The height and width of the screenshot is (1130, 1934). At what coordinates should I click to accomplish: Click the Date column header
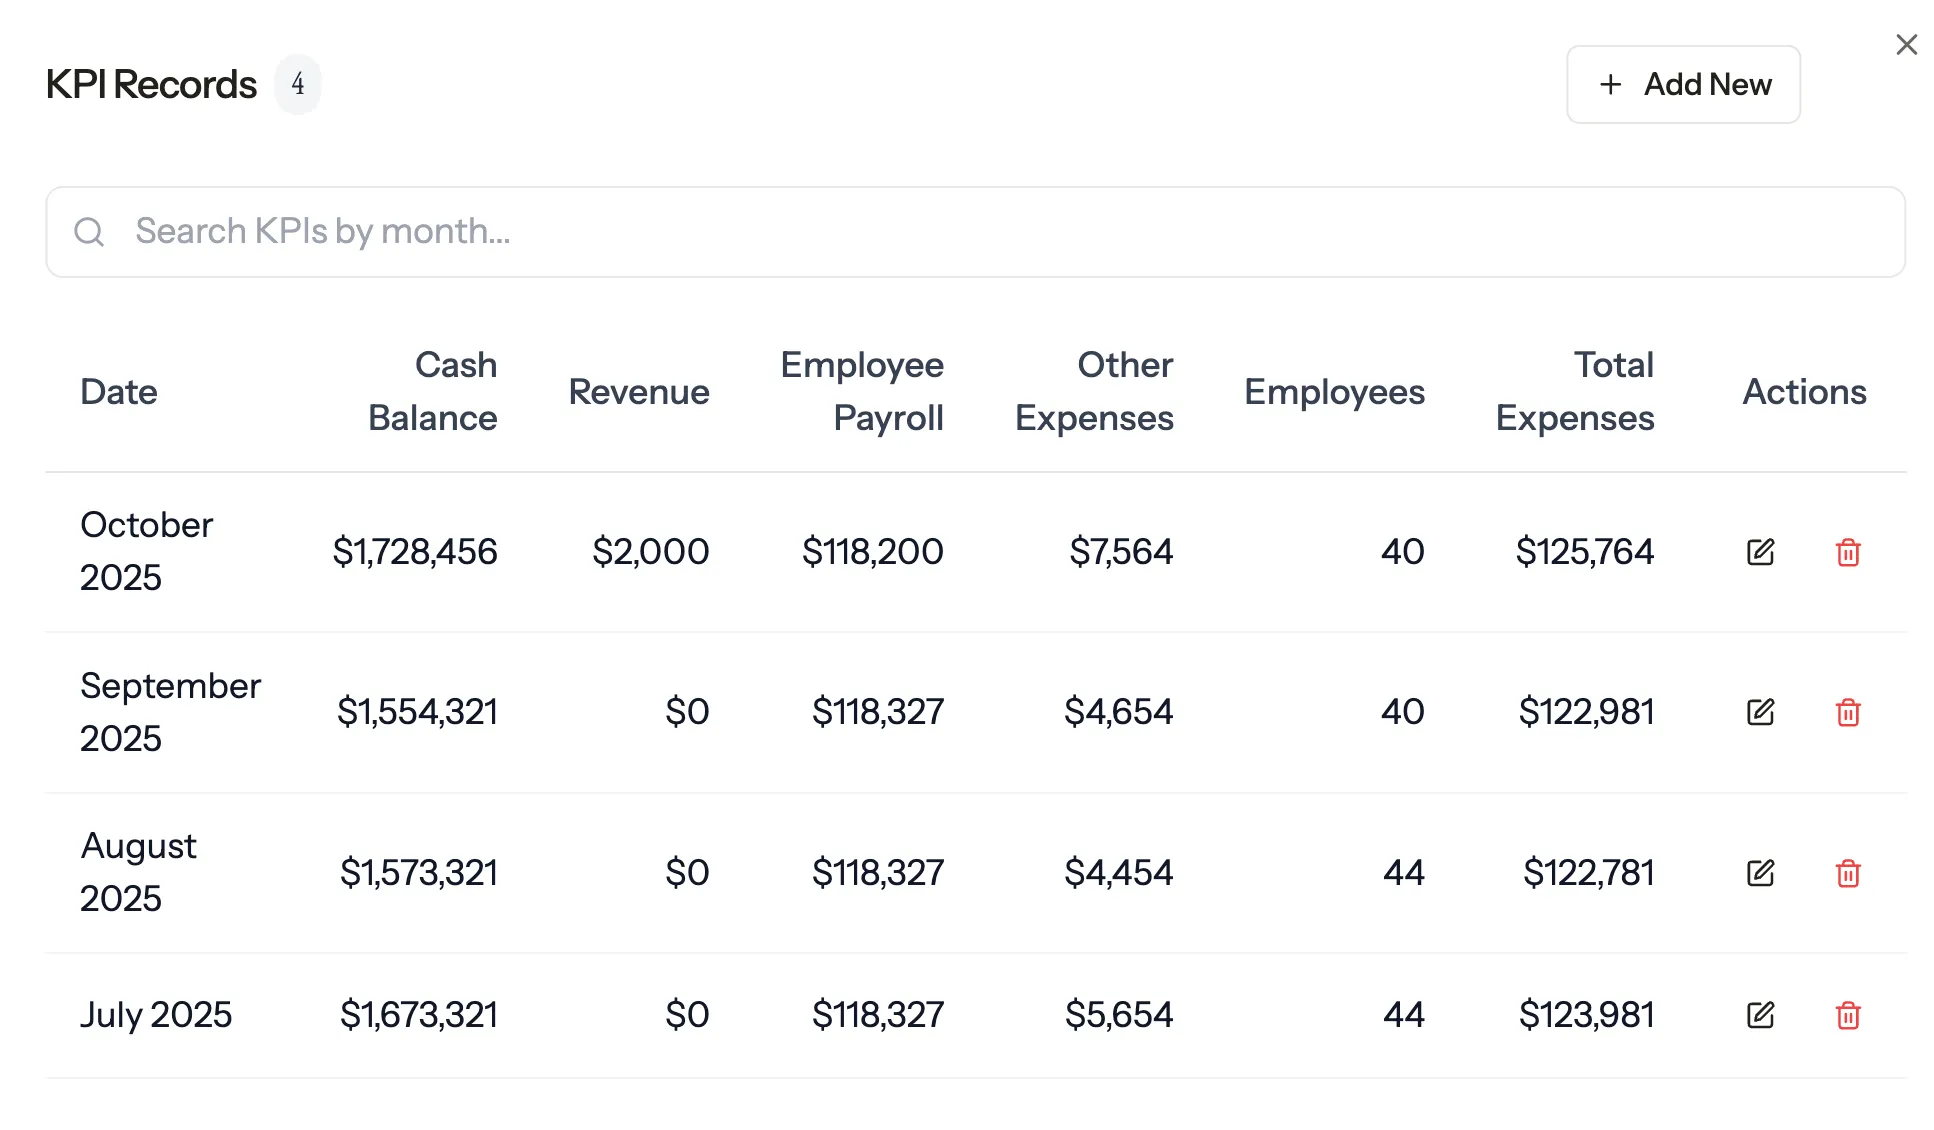[119, 392]
